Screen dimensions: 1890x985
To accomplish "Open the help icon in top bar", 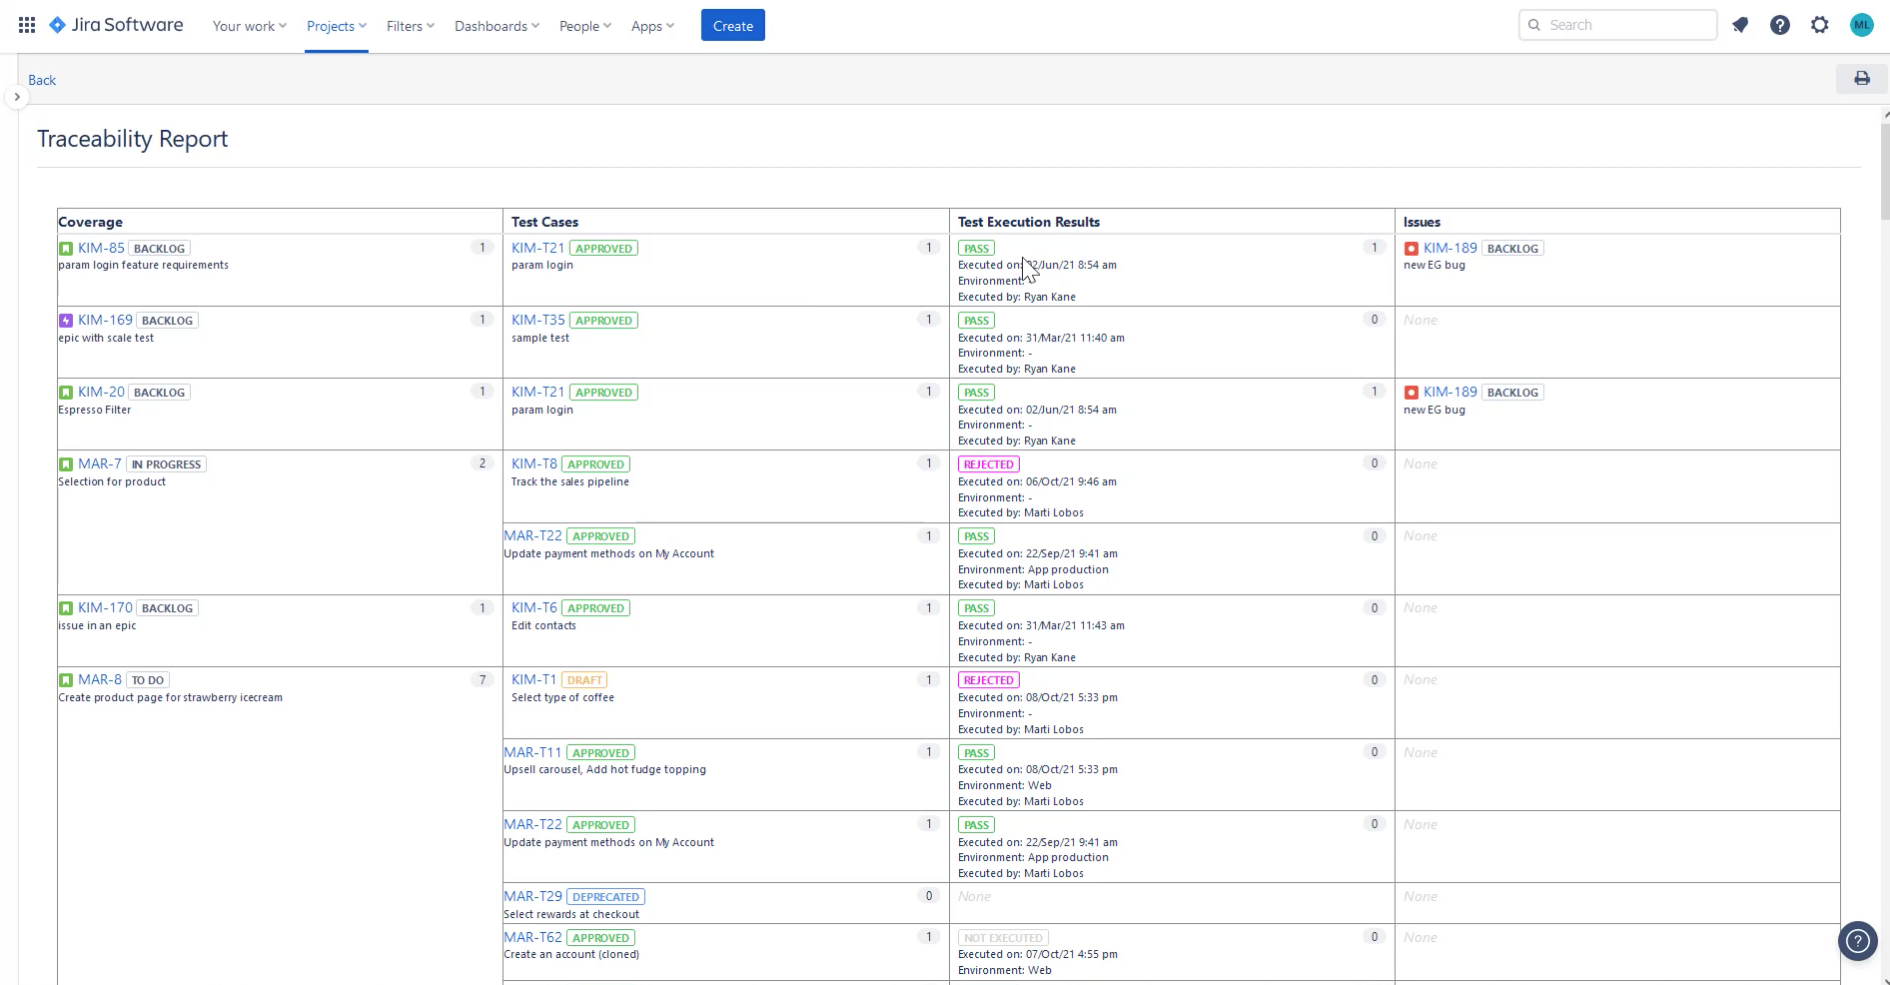I will tap(1780, 24).
